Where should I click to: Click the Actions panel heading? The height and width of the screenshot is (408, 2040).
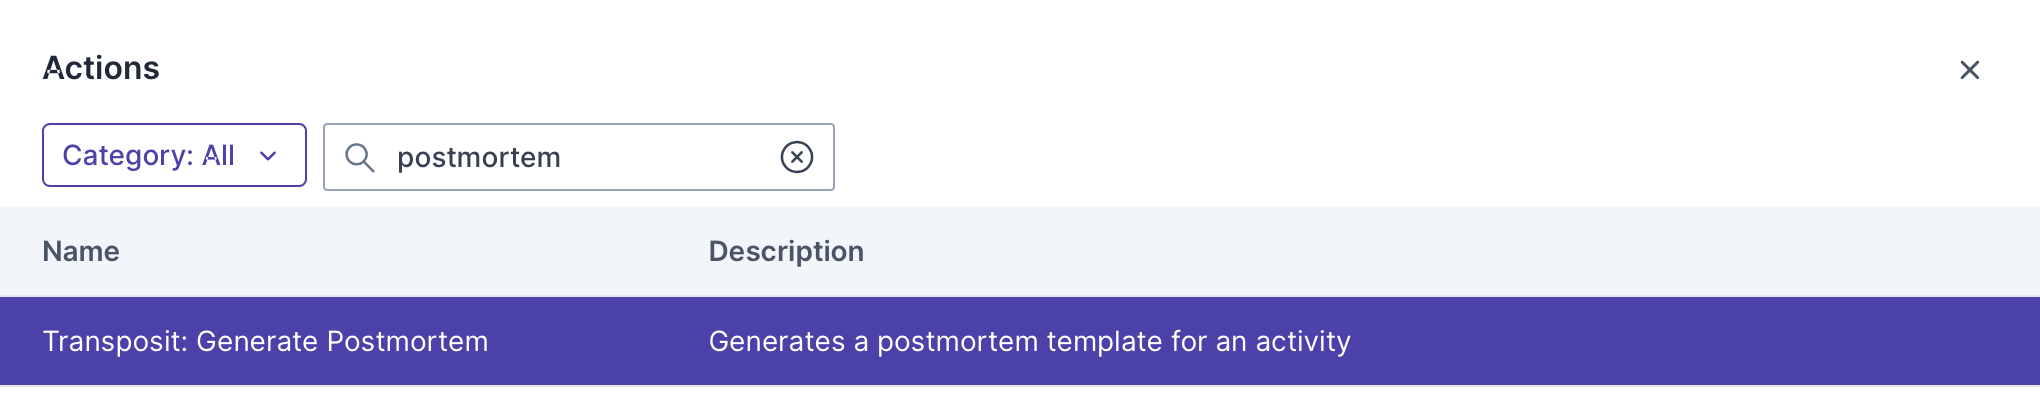101,68
